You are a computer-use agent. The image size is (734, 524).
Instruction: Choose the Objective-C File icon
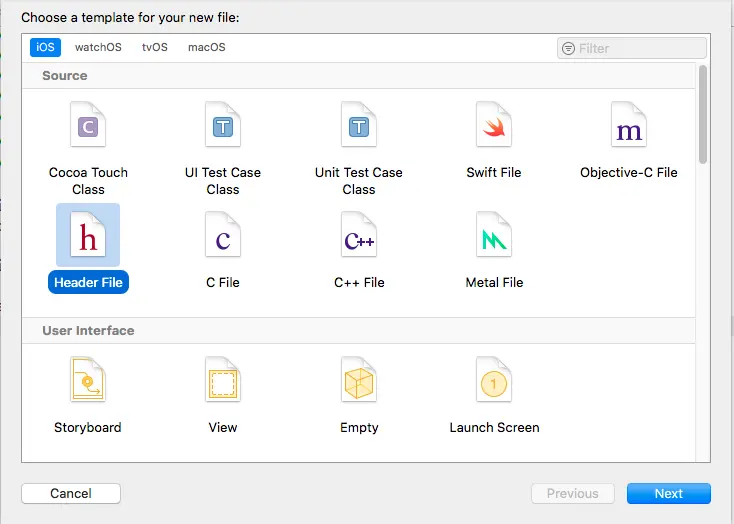point(629,125)
